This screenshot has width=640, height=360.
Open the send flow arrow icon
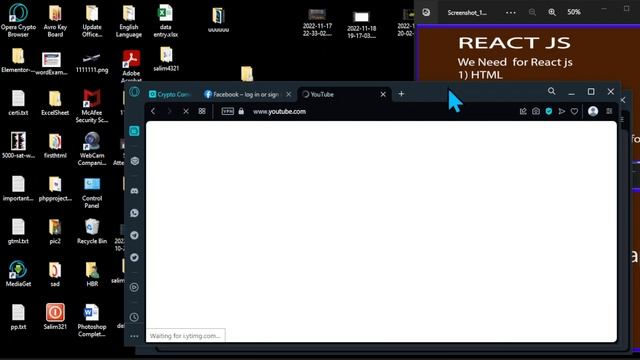(562, 111)
